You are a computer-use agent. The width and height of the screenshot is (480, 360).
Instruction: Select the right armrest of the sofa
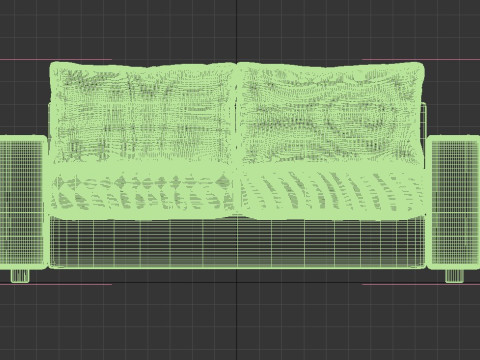tap(453, 202)
